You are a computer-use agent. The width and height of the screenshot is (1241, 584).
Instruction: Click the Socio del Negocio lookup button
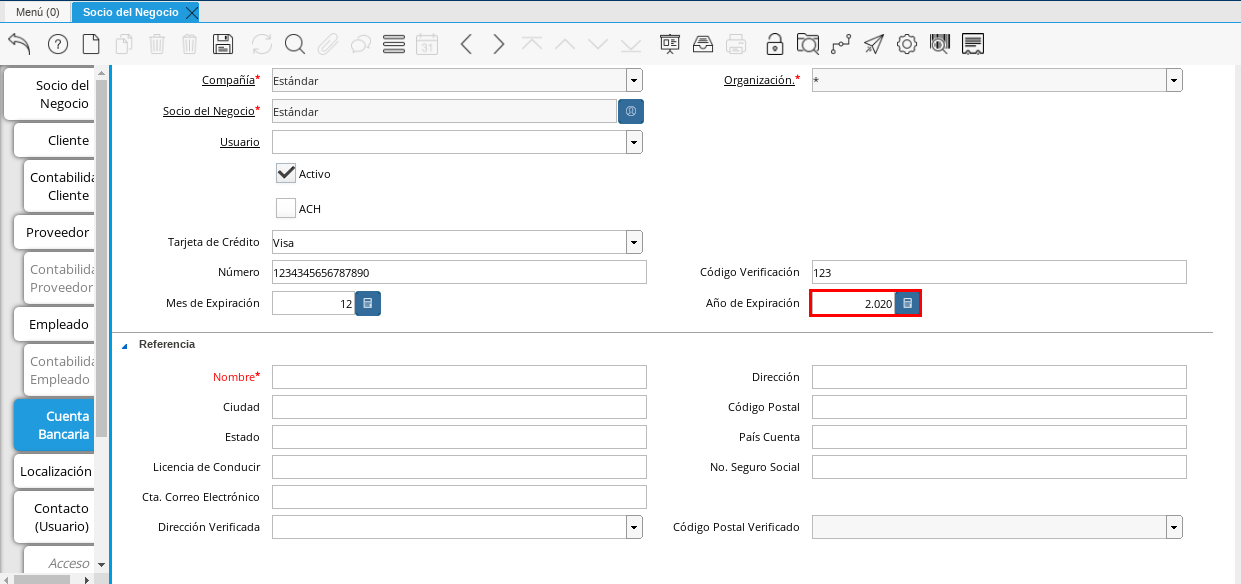pos(631,111)
